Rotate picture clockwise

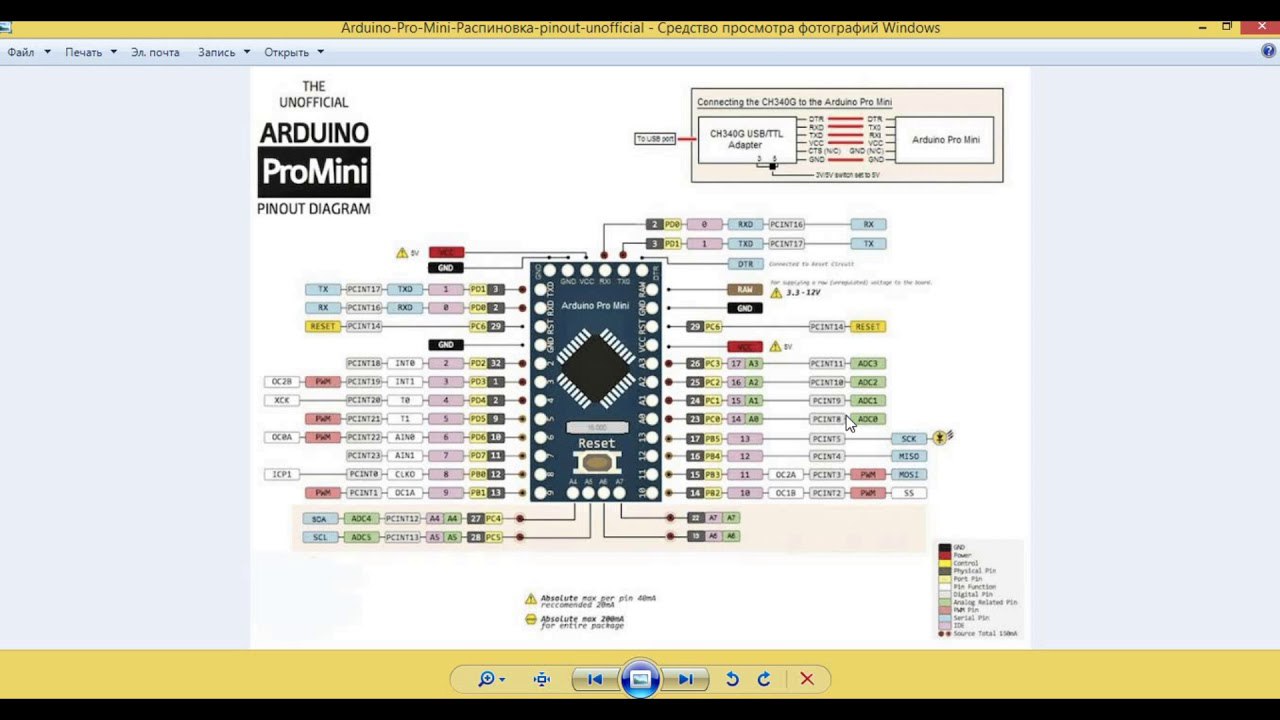pyautogui.click(x=764, y=679)
